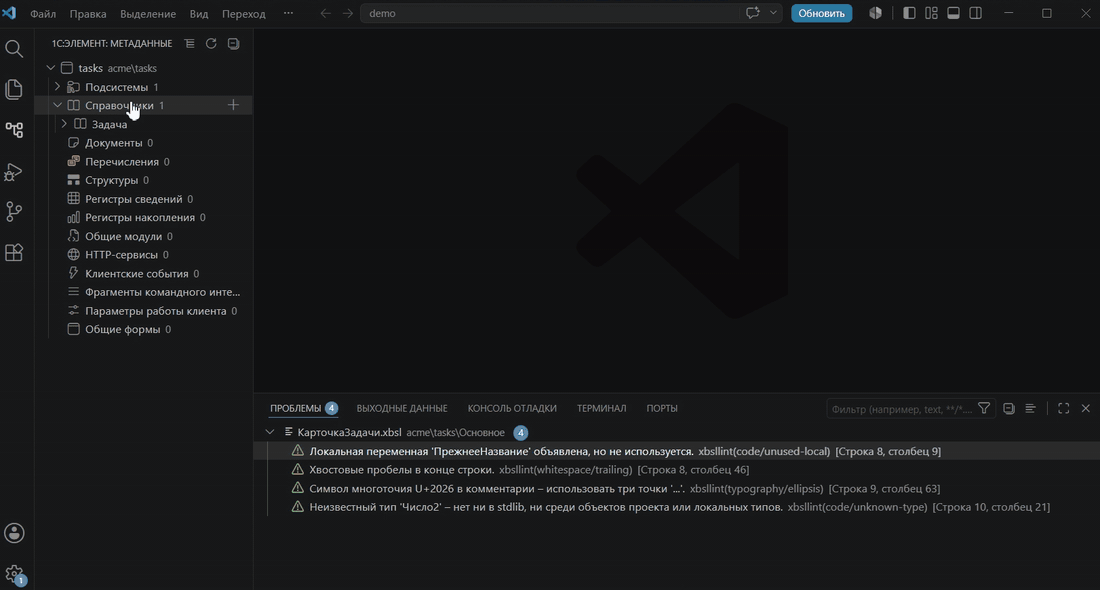Go back with the left arrow

point(326,13)
